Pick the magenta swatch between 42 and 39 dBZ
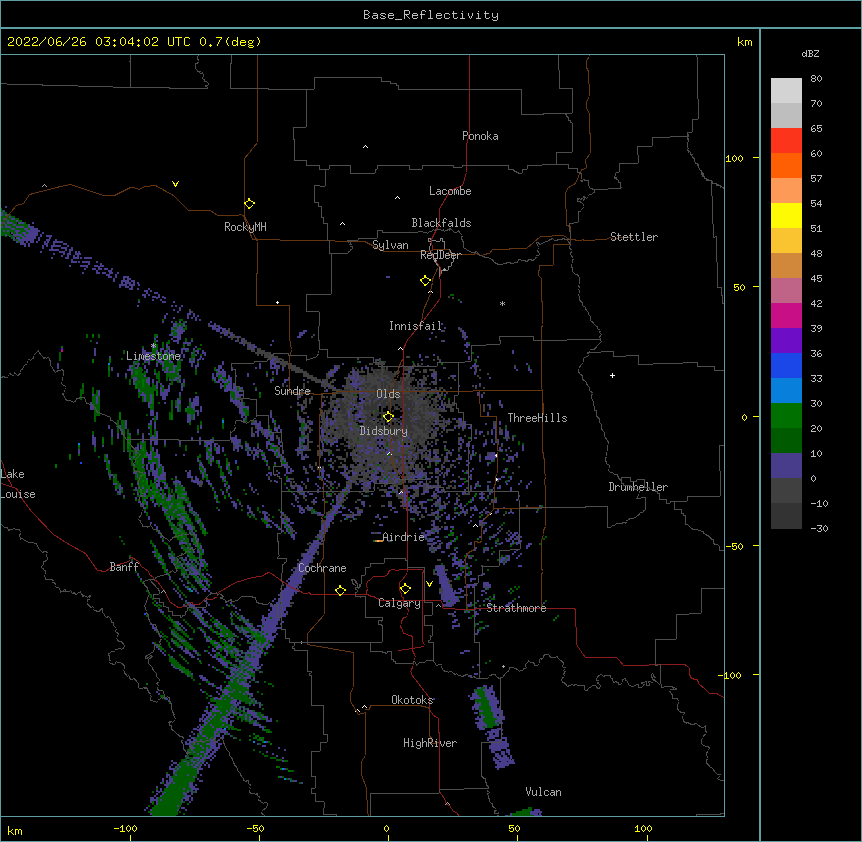The image size is (862, 842). click(786, 315)
